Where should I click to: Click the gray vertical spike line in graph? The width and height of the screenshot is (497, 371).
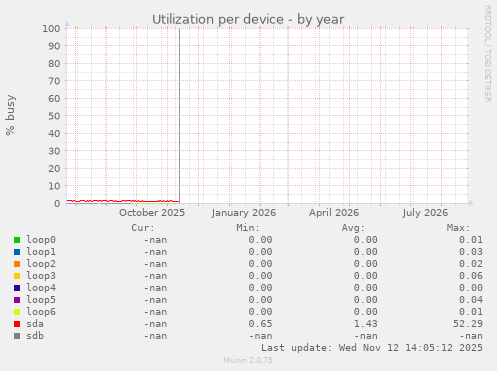(179, 115)
